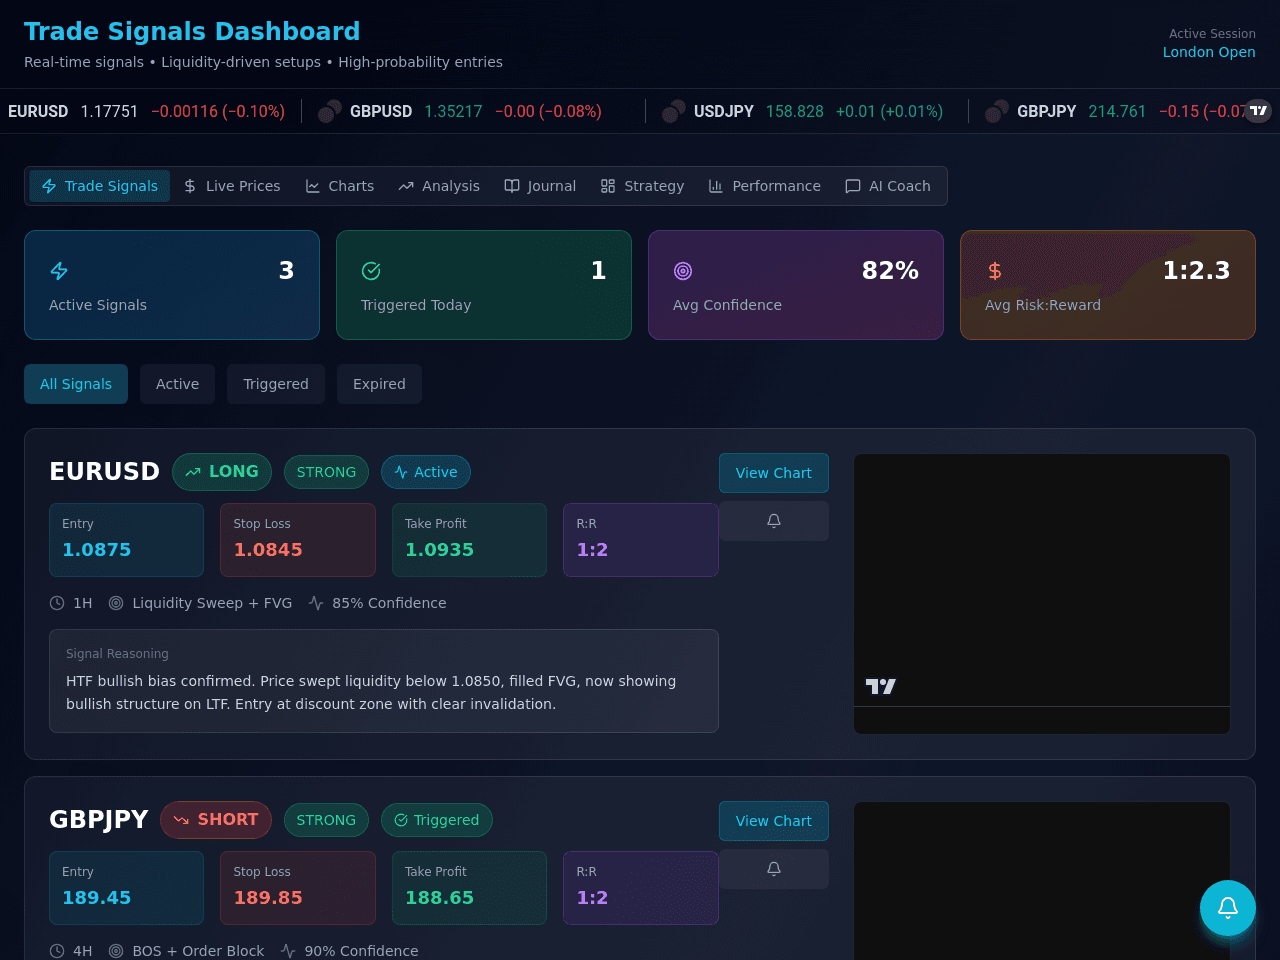Click the clock icon beside 4H timeframe

[x=57, y=951]
